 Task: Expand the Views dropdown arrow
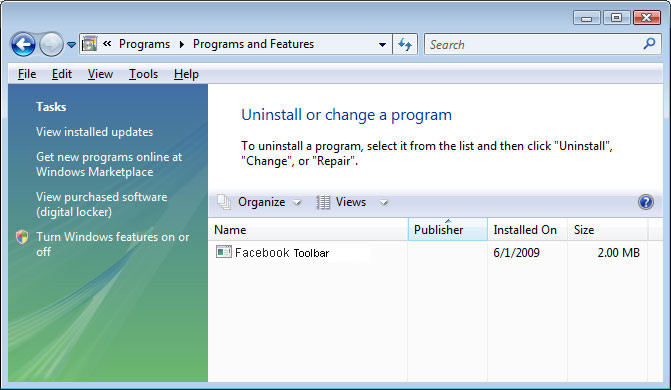pos(383,202)
